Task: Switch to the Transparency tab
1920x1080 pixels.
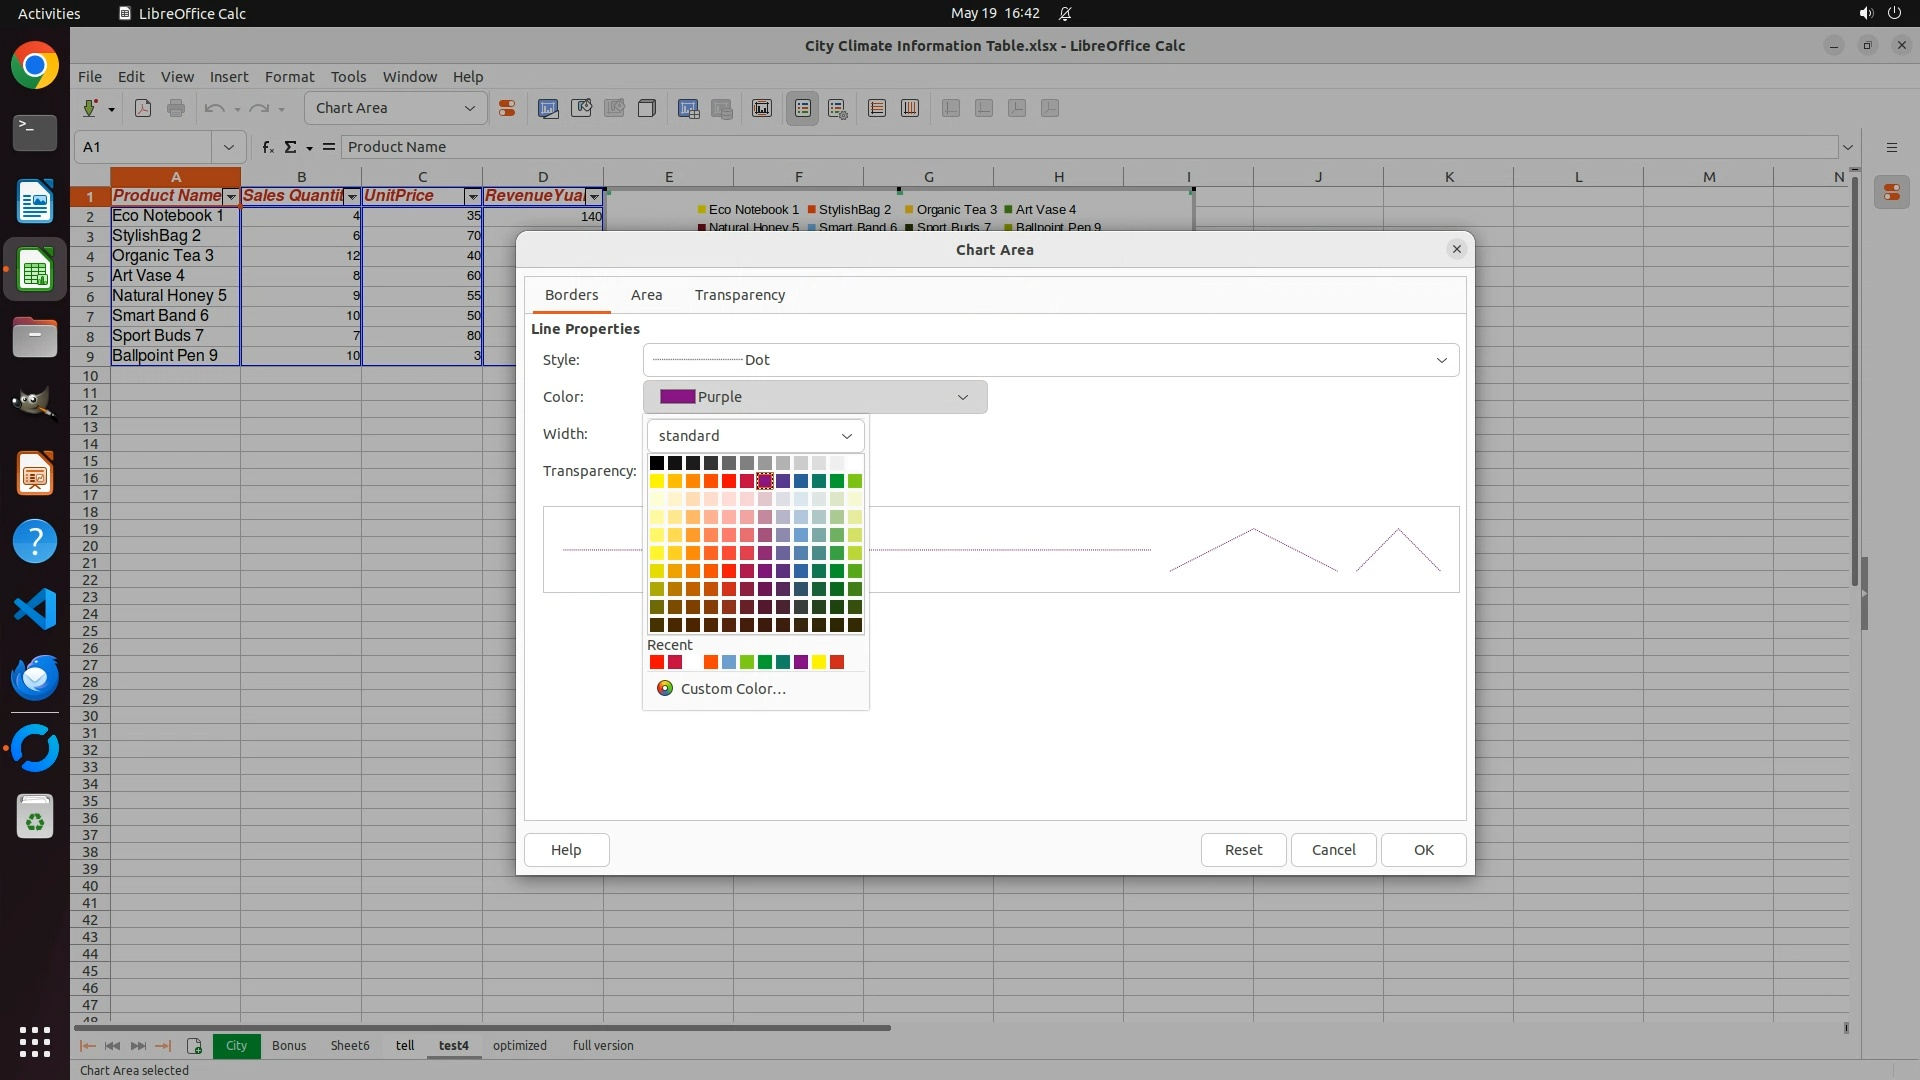Action: pyautogui.click(x=739, y=295)
